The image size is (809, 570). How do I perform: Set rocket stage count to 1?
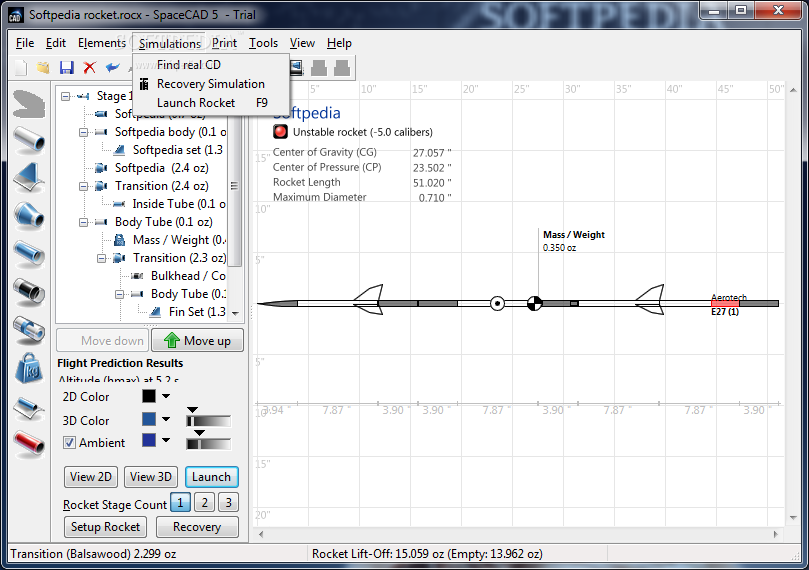pos(180,502)
